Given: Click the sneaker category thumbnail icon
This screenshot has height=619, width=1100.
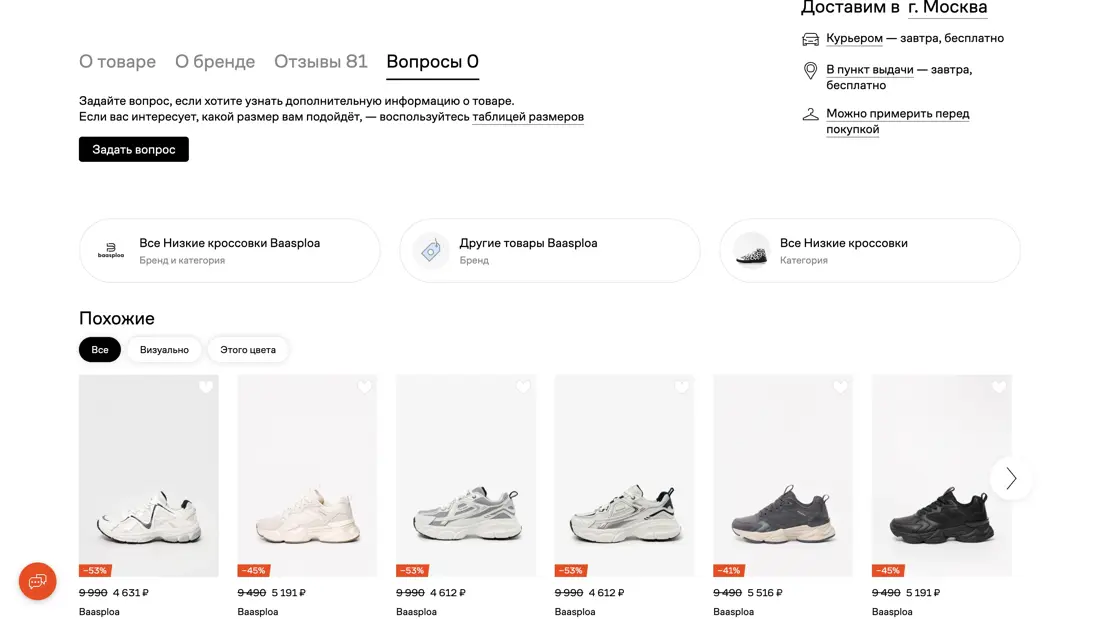Looking at the screenshot, I should [x=752, y=251].
